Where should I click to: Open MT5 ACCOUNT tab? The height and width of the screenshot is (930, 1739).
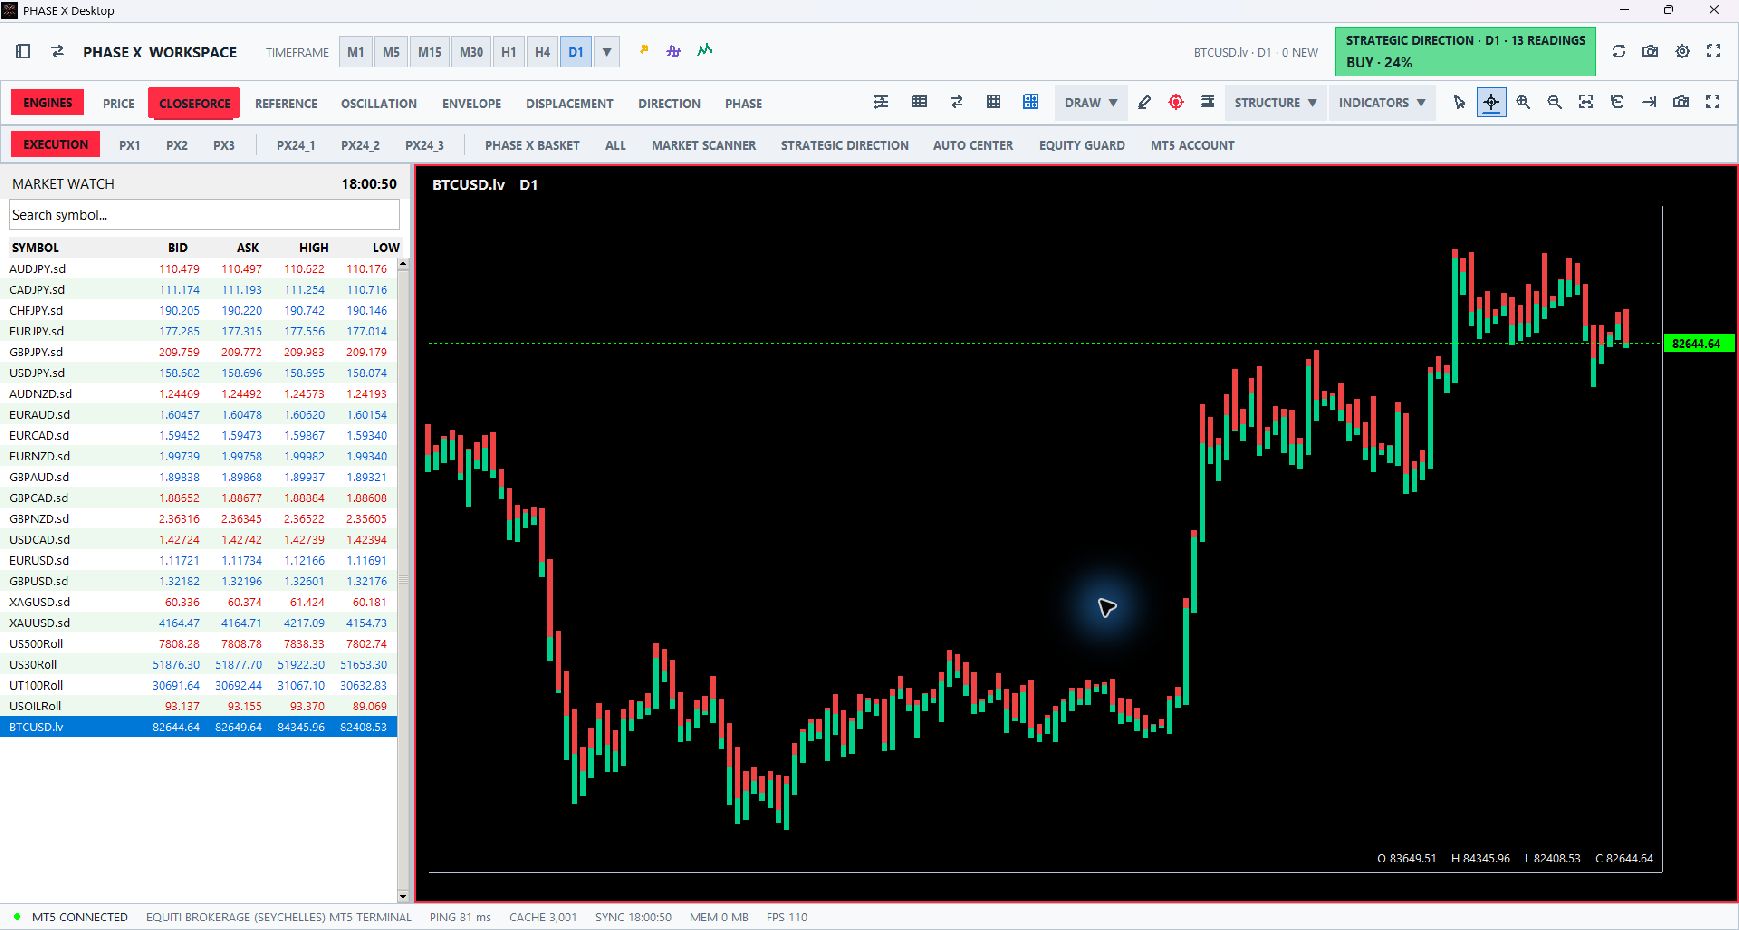(x=1192, y=145)
